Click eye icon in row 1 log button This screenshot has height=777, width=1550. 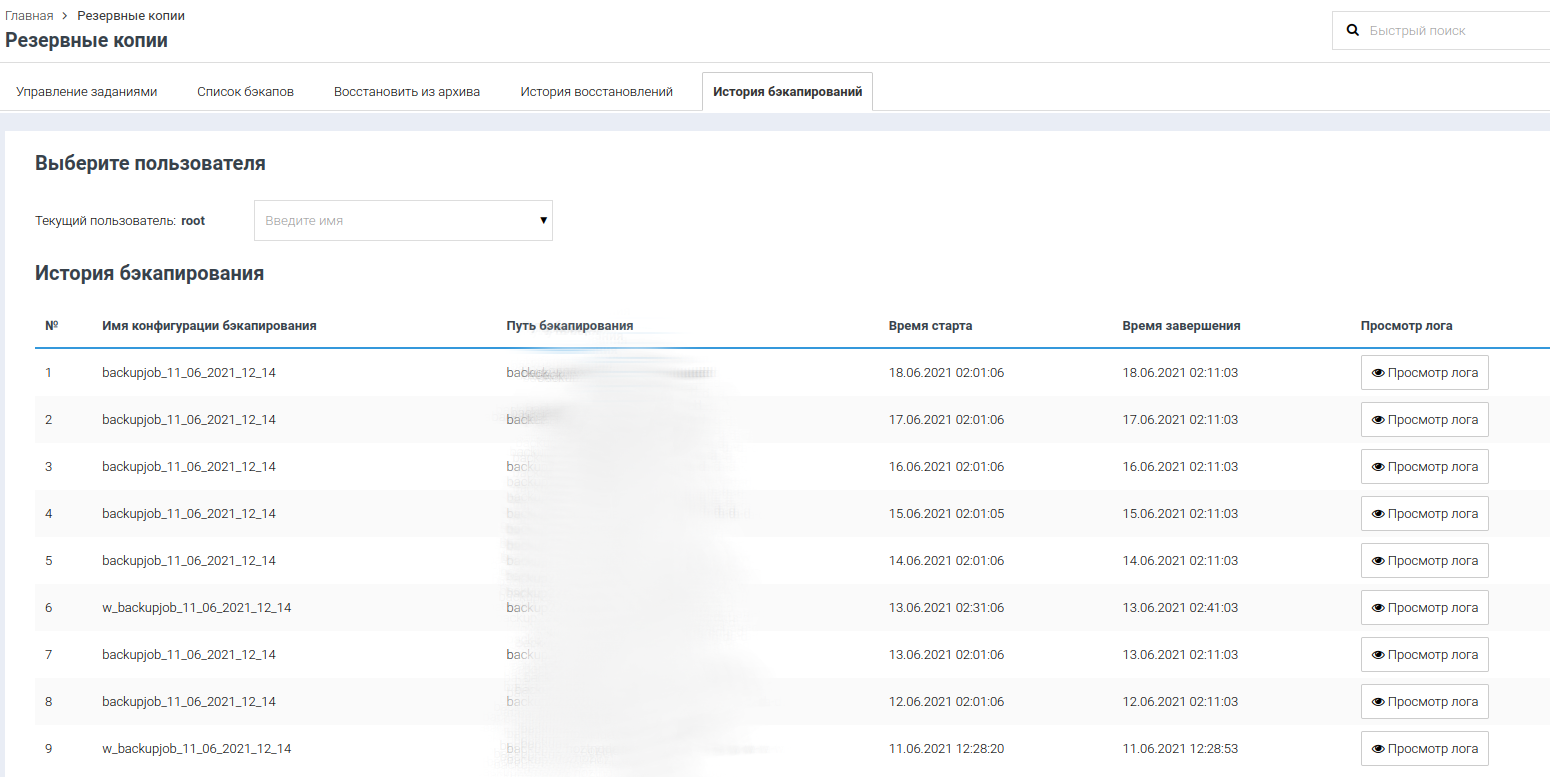[1378, 373]
